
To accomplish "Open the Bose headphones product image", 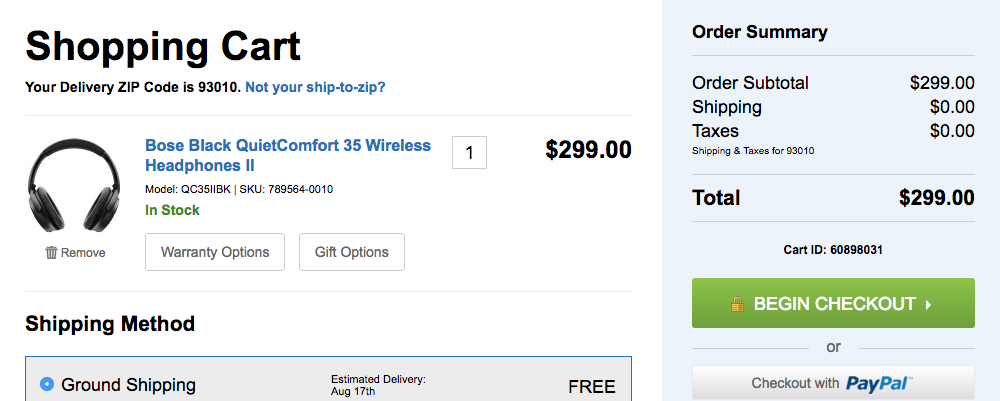I will point(75,187).
